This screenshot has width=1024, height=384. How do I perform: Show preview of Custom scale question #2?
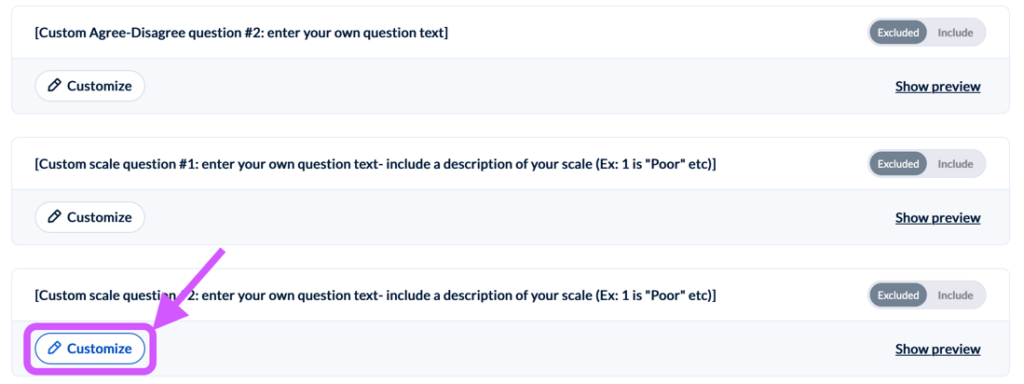tap(938, 349)
